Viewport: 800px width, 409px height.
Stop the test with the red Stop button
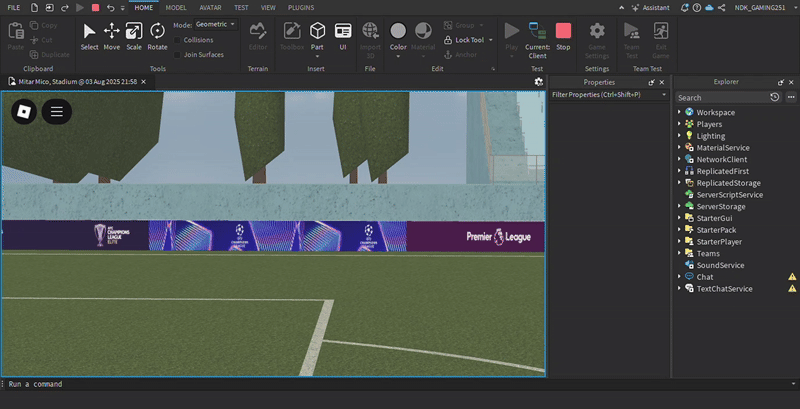pos(563,31)
